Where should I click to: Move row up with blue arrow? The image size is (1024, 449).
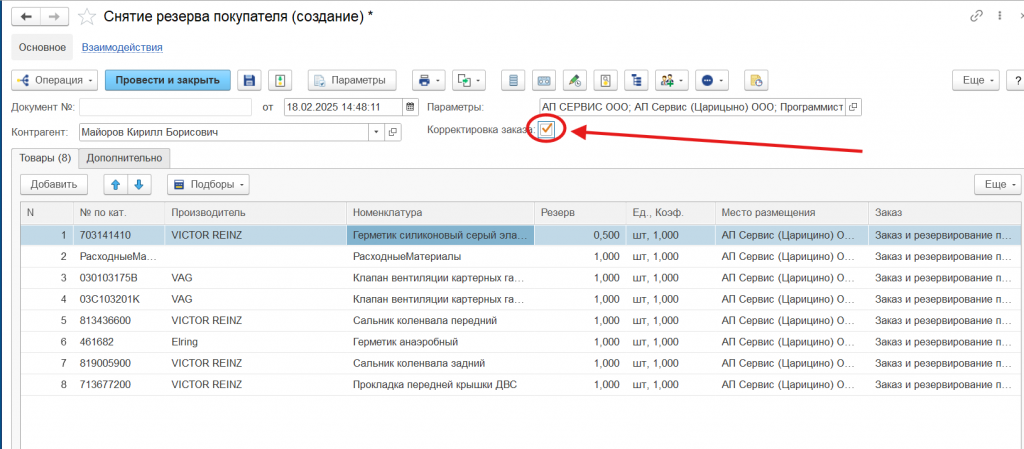click(115, 184)
